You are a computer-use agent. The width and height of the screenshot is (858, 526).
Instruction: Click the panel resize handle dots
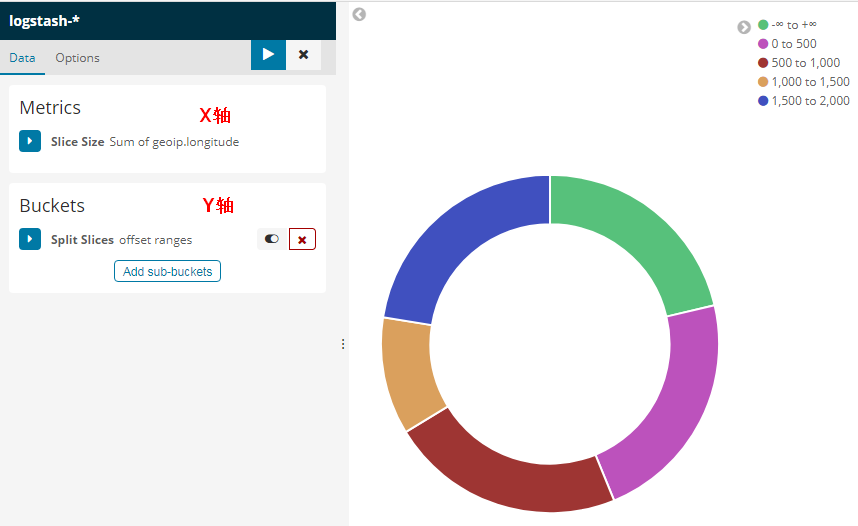tap(343, 344)
